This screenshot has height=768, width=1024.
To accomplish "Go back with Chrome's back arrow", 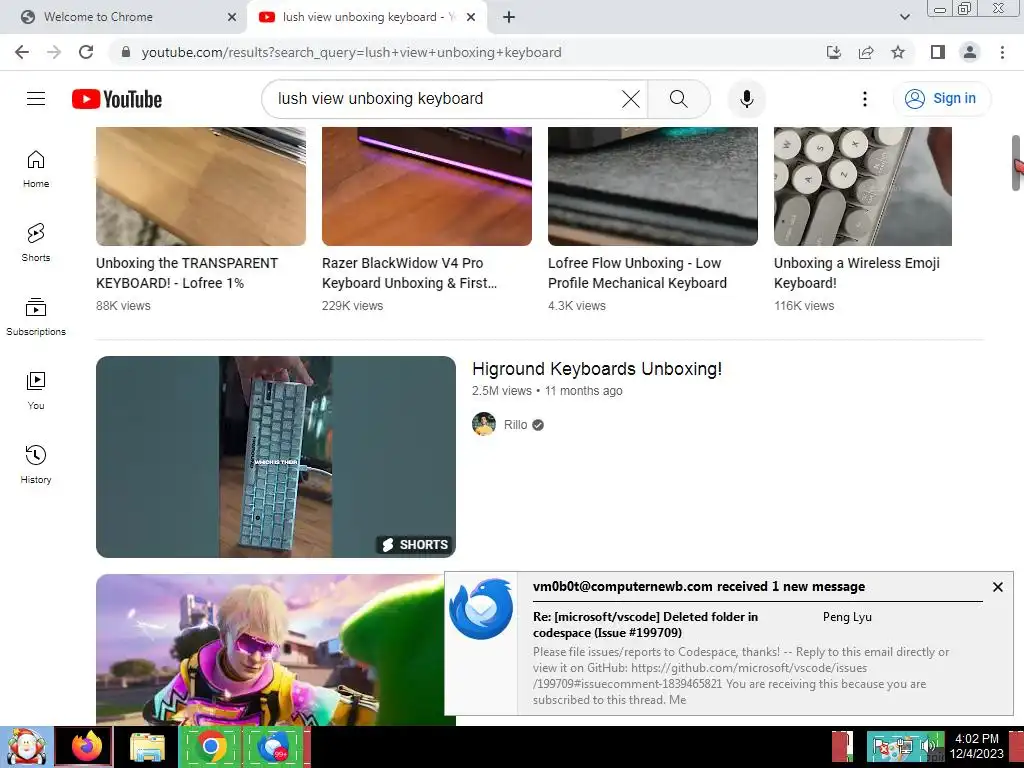I will coord(22,52).
